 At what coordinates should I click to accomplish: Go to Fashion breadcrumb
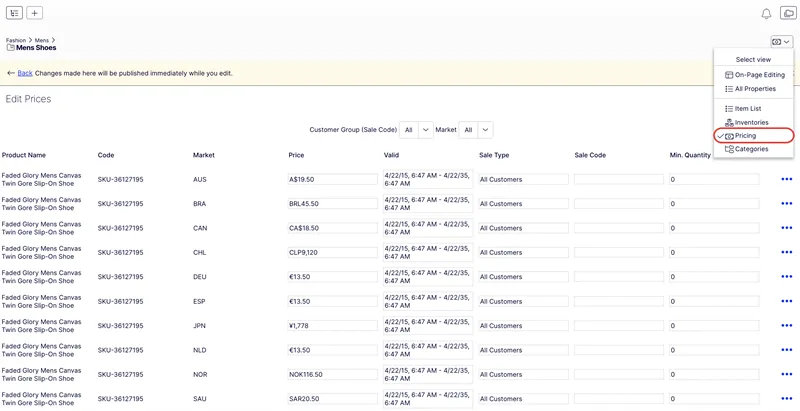[x=16, y=40]
